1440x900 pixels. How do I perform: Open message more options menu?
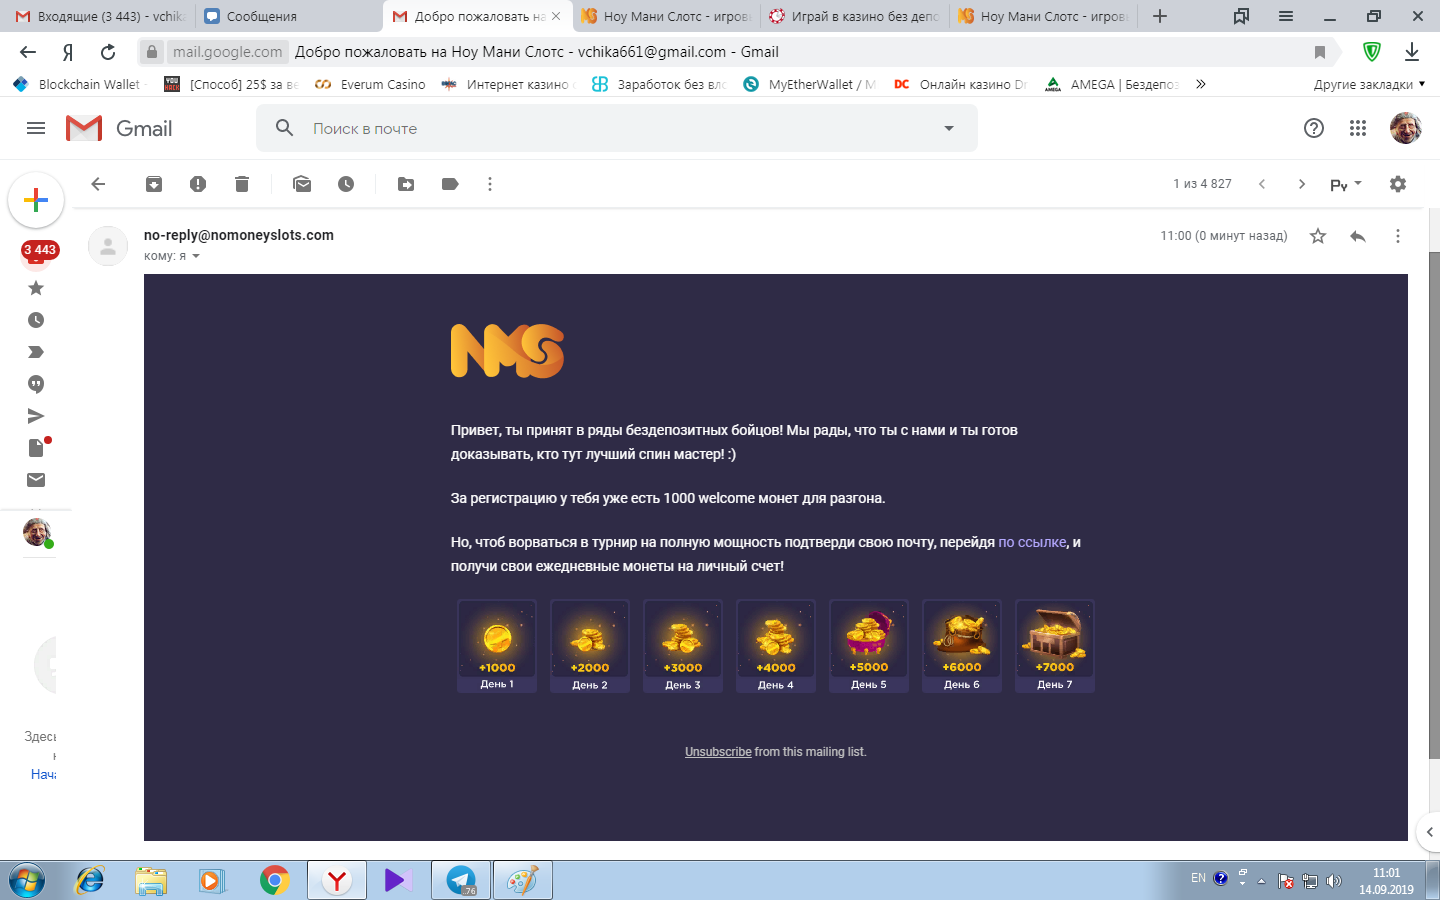point(1398,236)
